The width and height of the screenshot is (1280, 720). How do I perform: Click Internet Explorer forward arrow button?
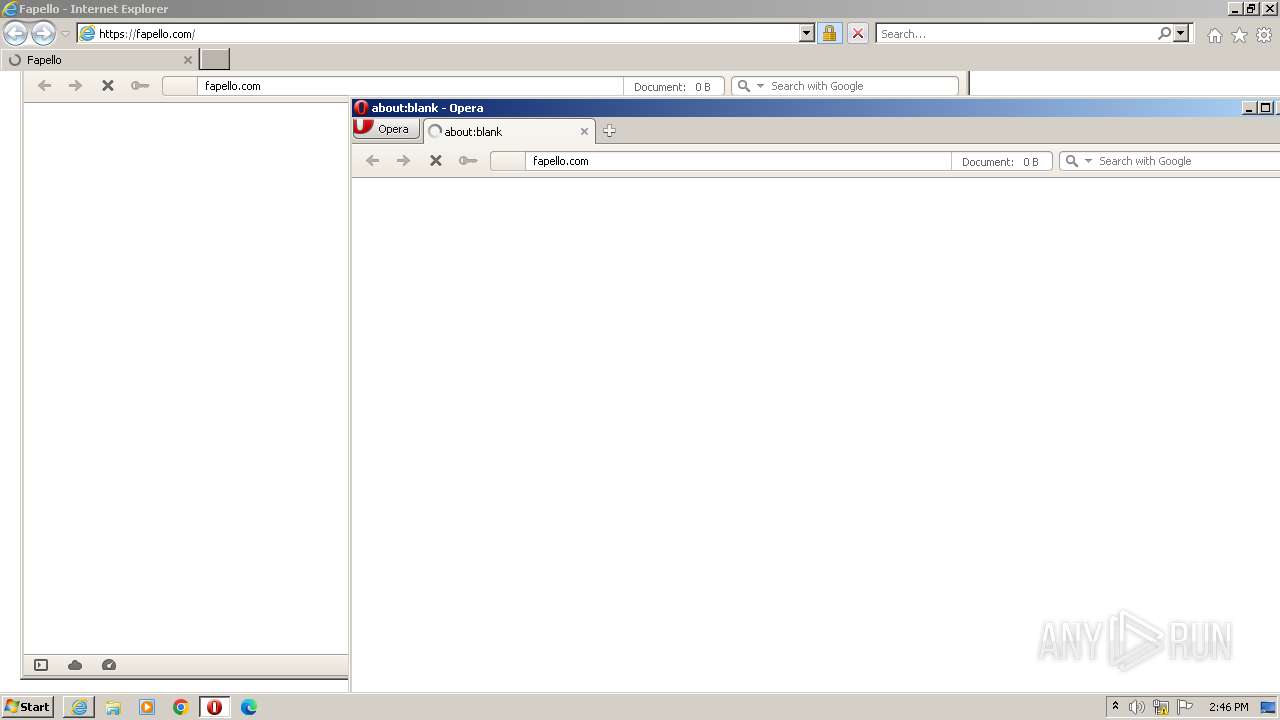click(43, 33)
